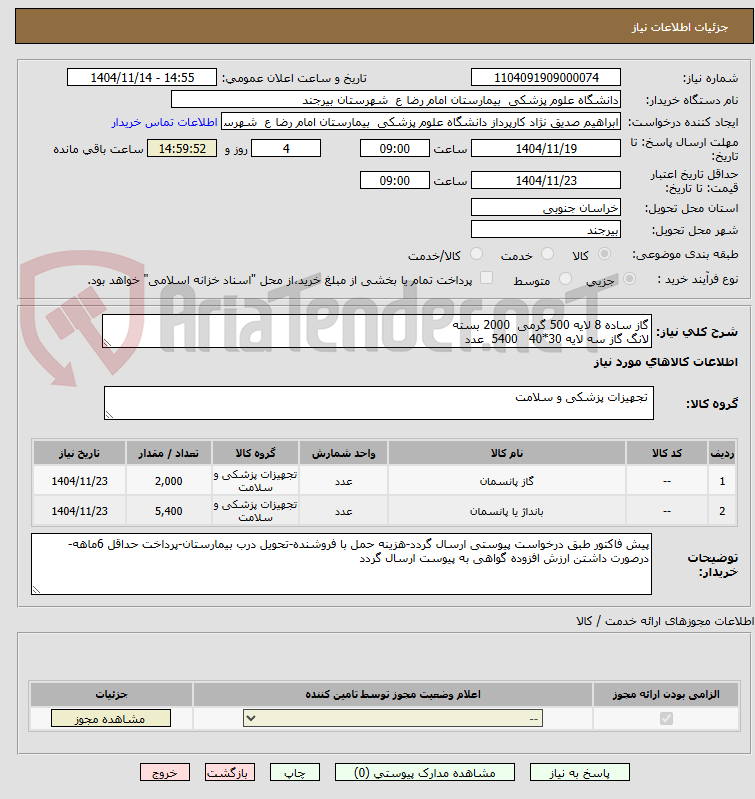Click the الزامی بودن ارائه مجوز column header
The image size is (755, 799).
click(x=666, y=694)
